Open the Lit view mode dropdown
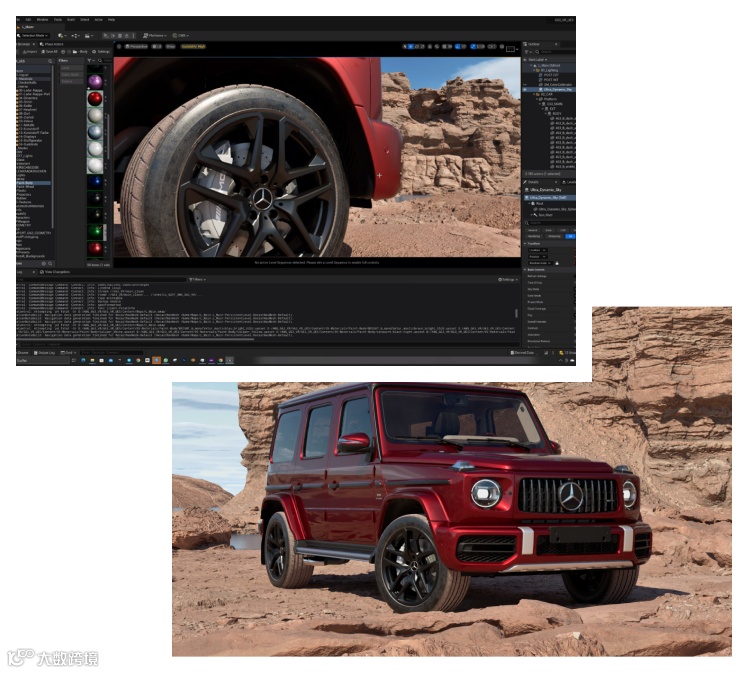The width and height of the screenshot is (748, 673). pos(157,47)
